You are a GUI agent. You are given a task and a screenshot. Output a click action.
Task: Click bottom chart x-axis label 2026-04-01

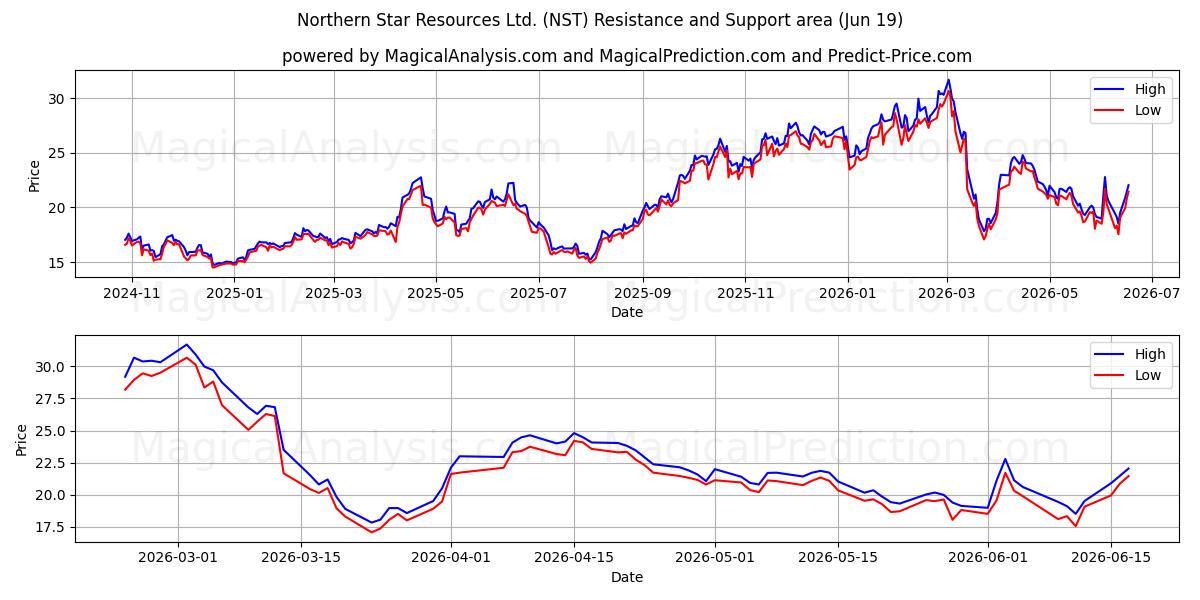451,559
